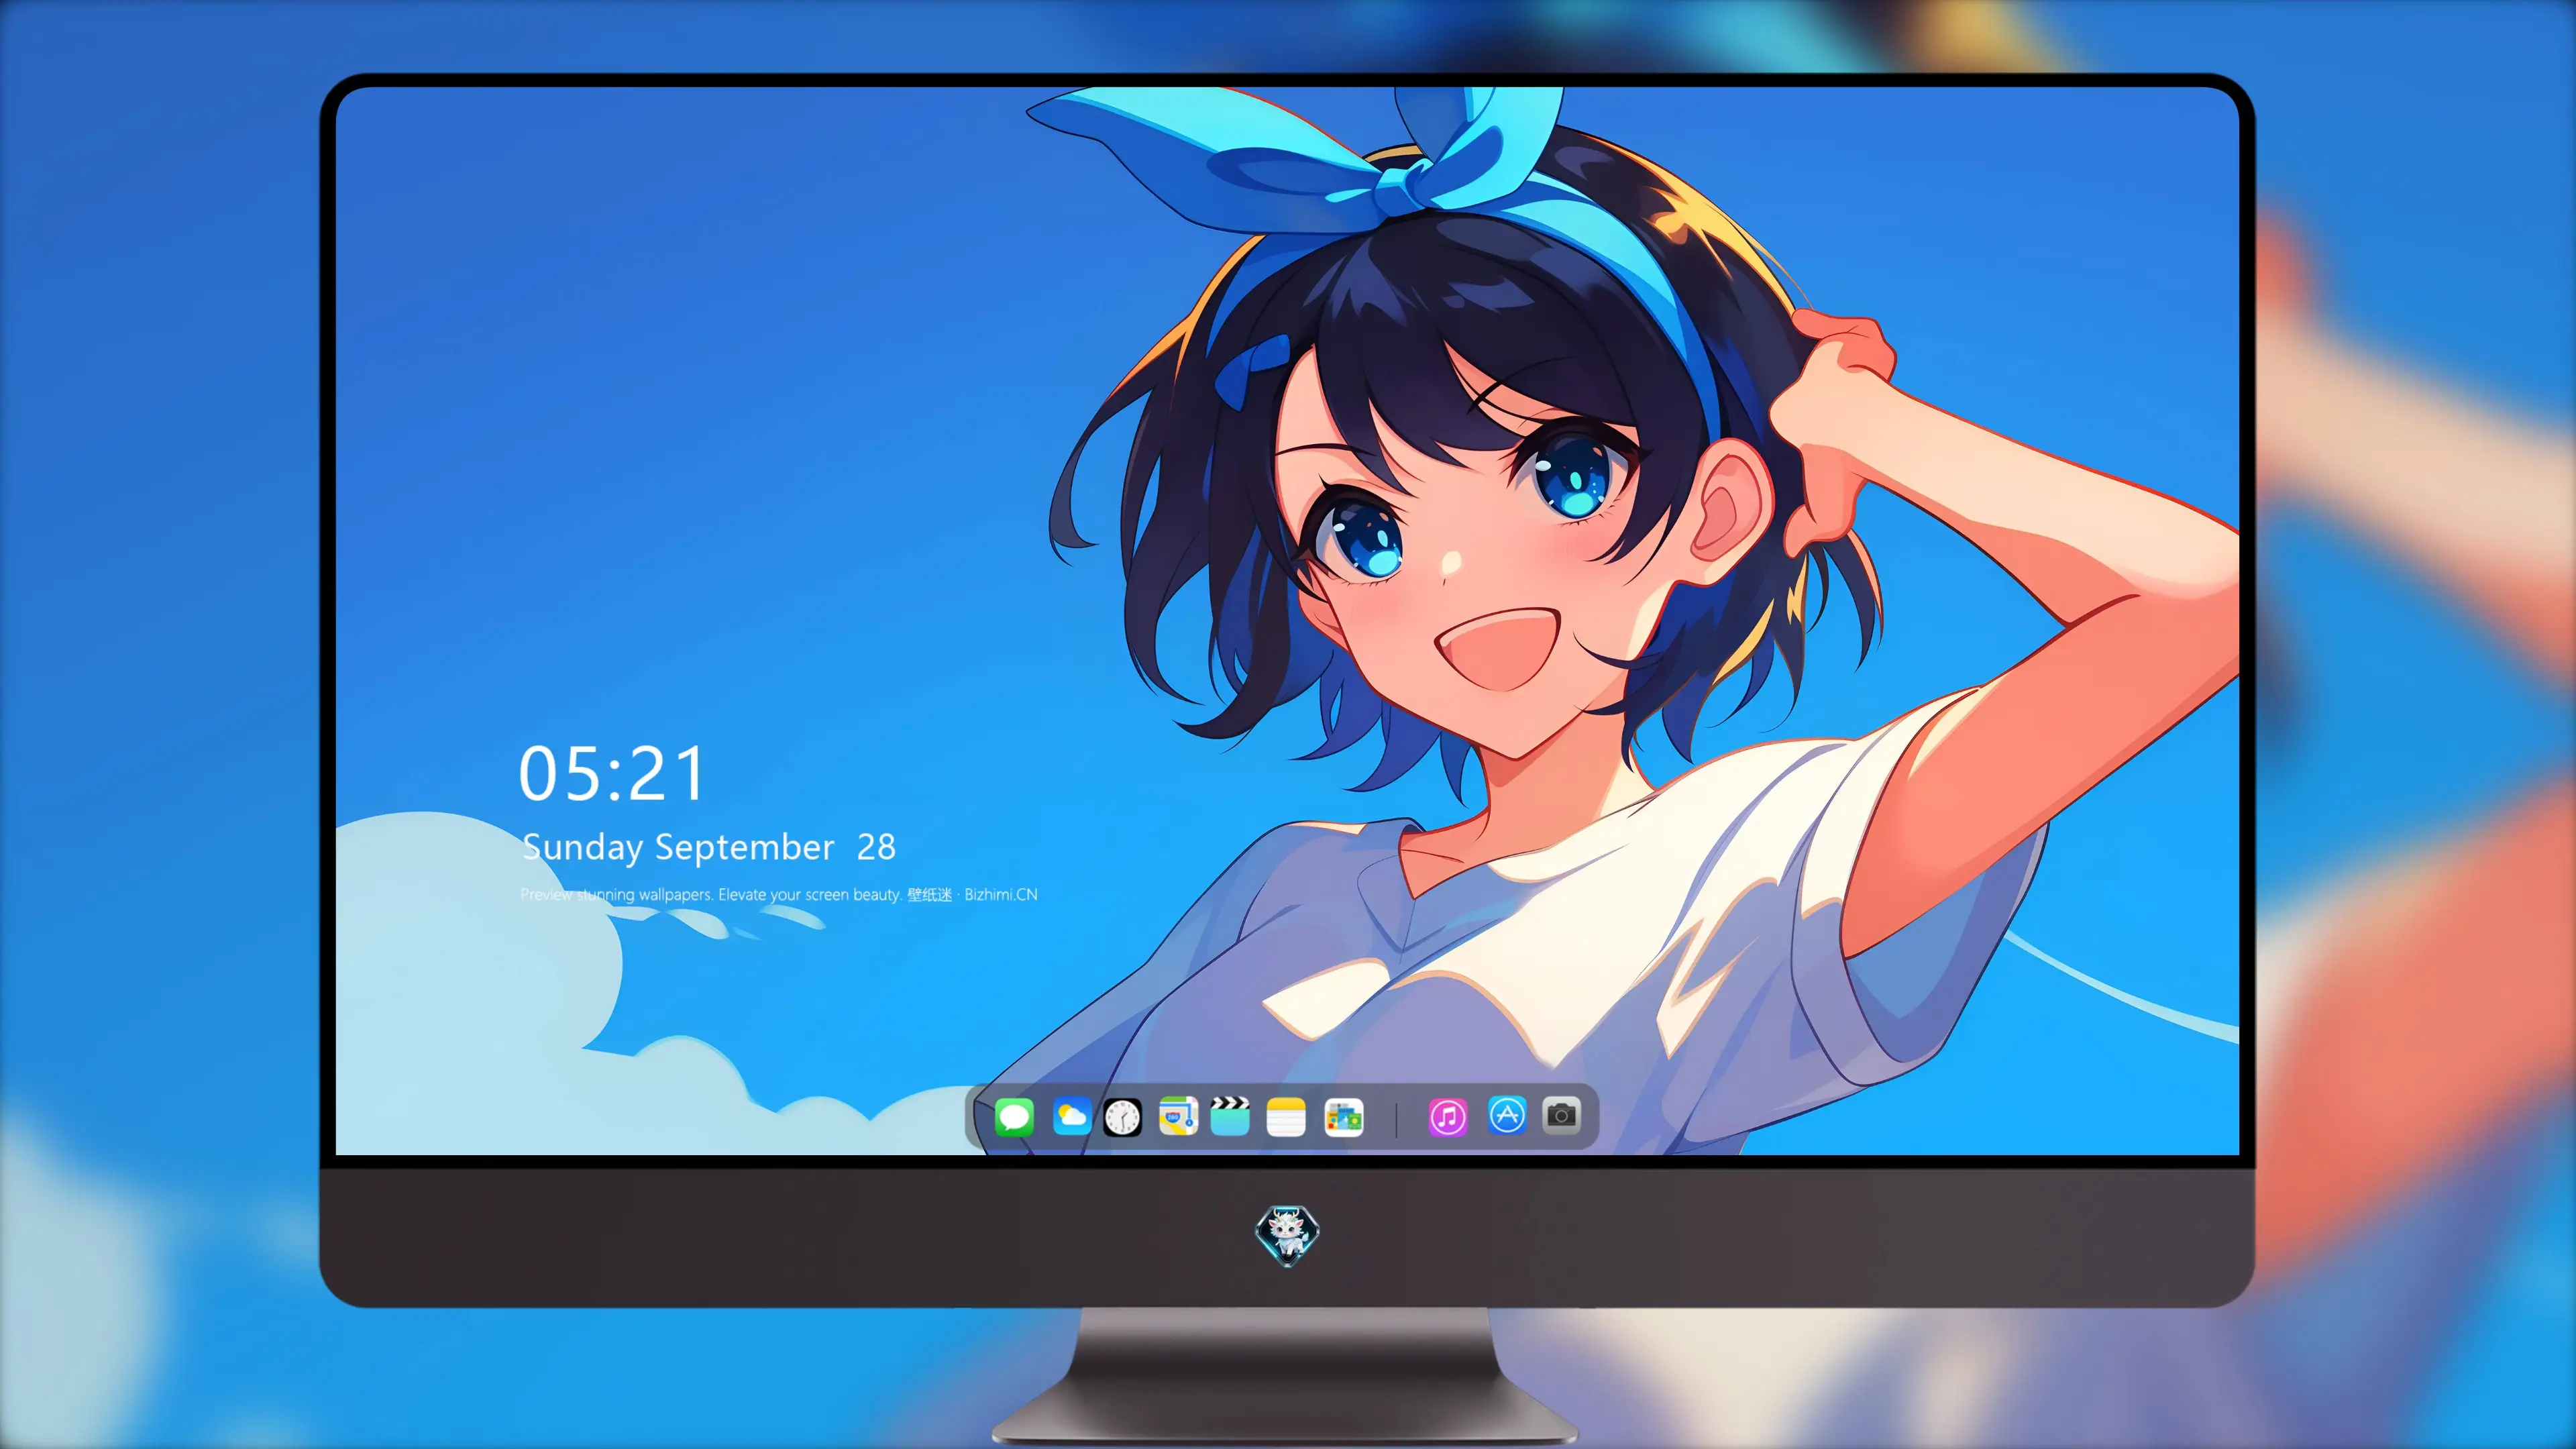This screenshot has height=1449, width=2576.
Task: Open the Clock app in the dock
Action: coord(1122,1117)
